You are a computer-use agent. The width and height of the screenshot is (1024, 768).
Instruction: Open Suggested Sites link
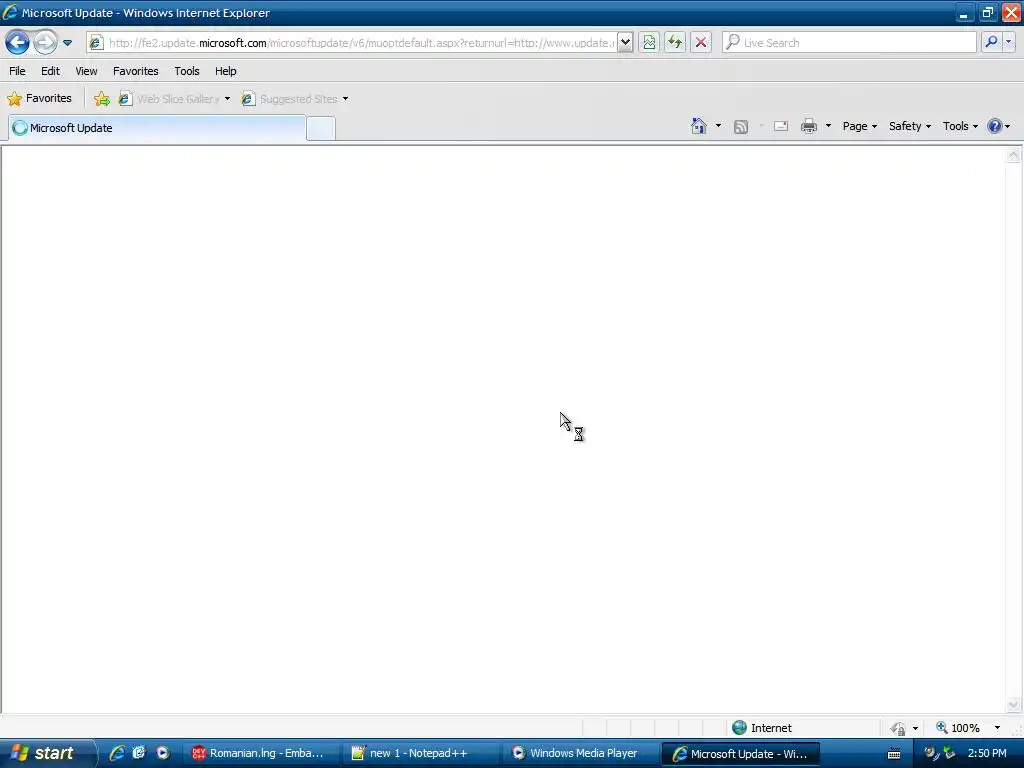pos(290,99)
